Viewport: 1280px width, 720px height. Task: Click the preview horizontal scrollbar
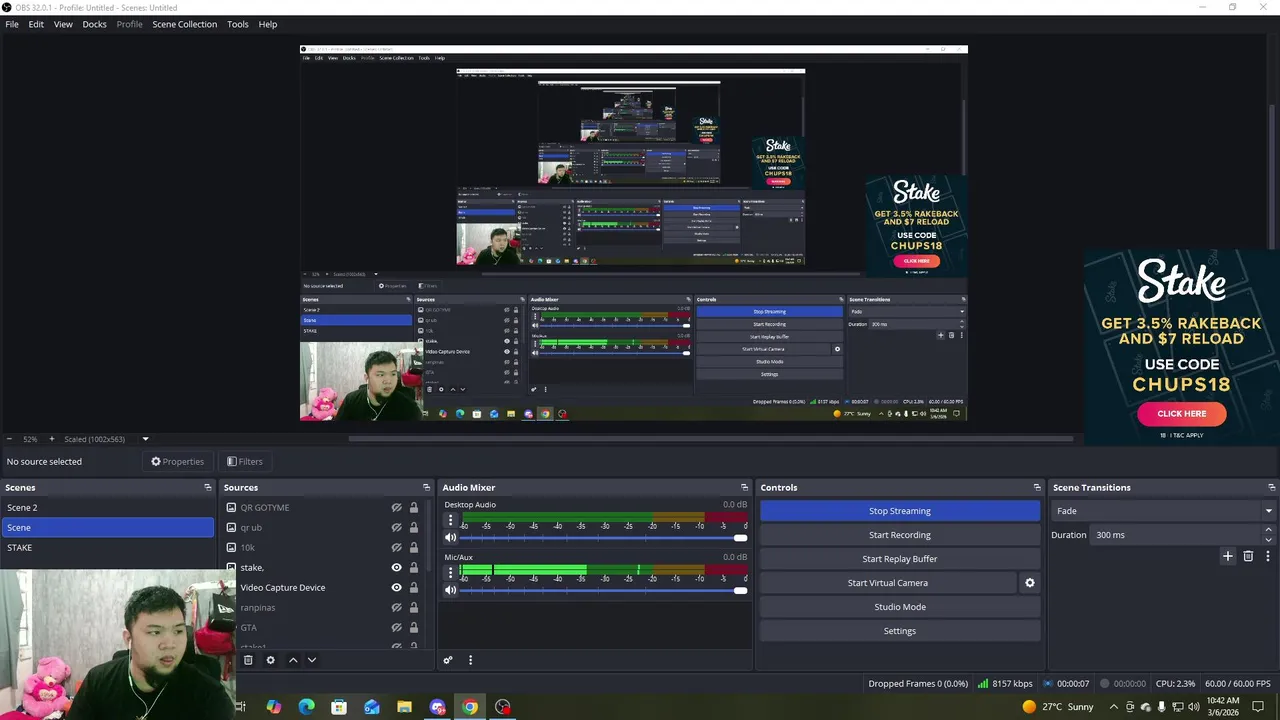coord(710,439)
